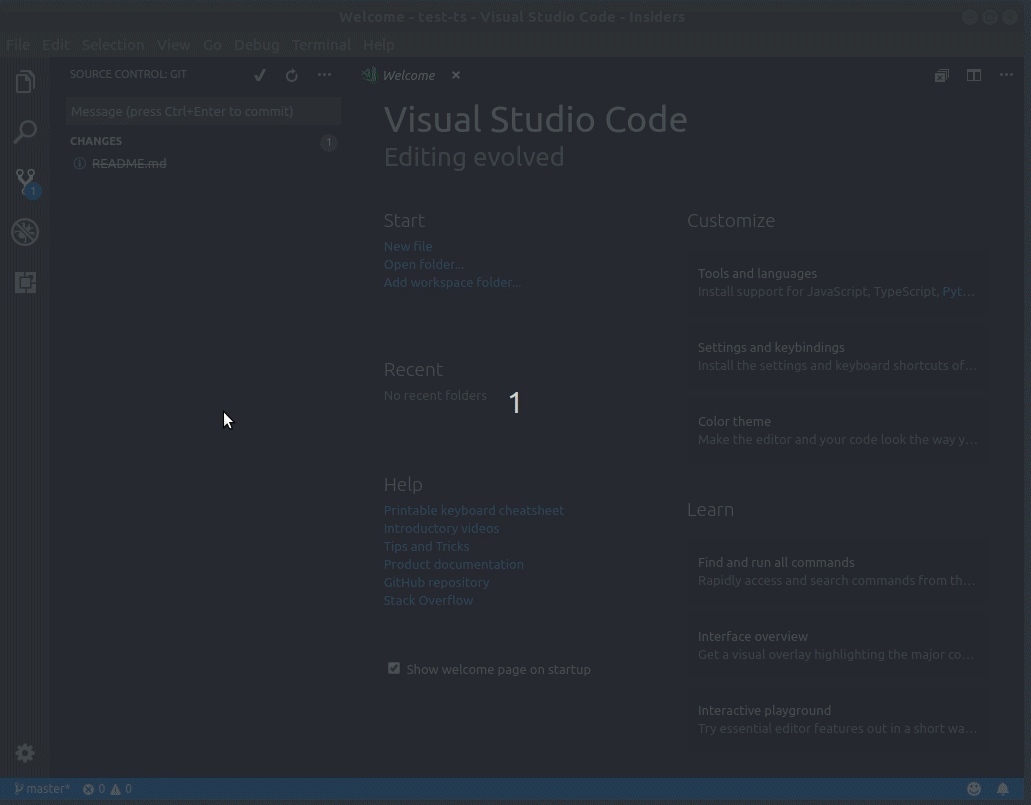Image resolution: width=1031 pixels, height=805 pixels.
Task: Open the Edit menu
Action: [x=56, y=45]
